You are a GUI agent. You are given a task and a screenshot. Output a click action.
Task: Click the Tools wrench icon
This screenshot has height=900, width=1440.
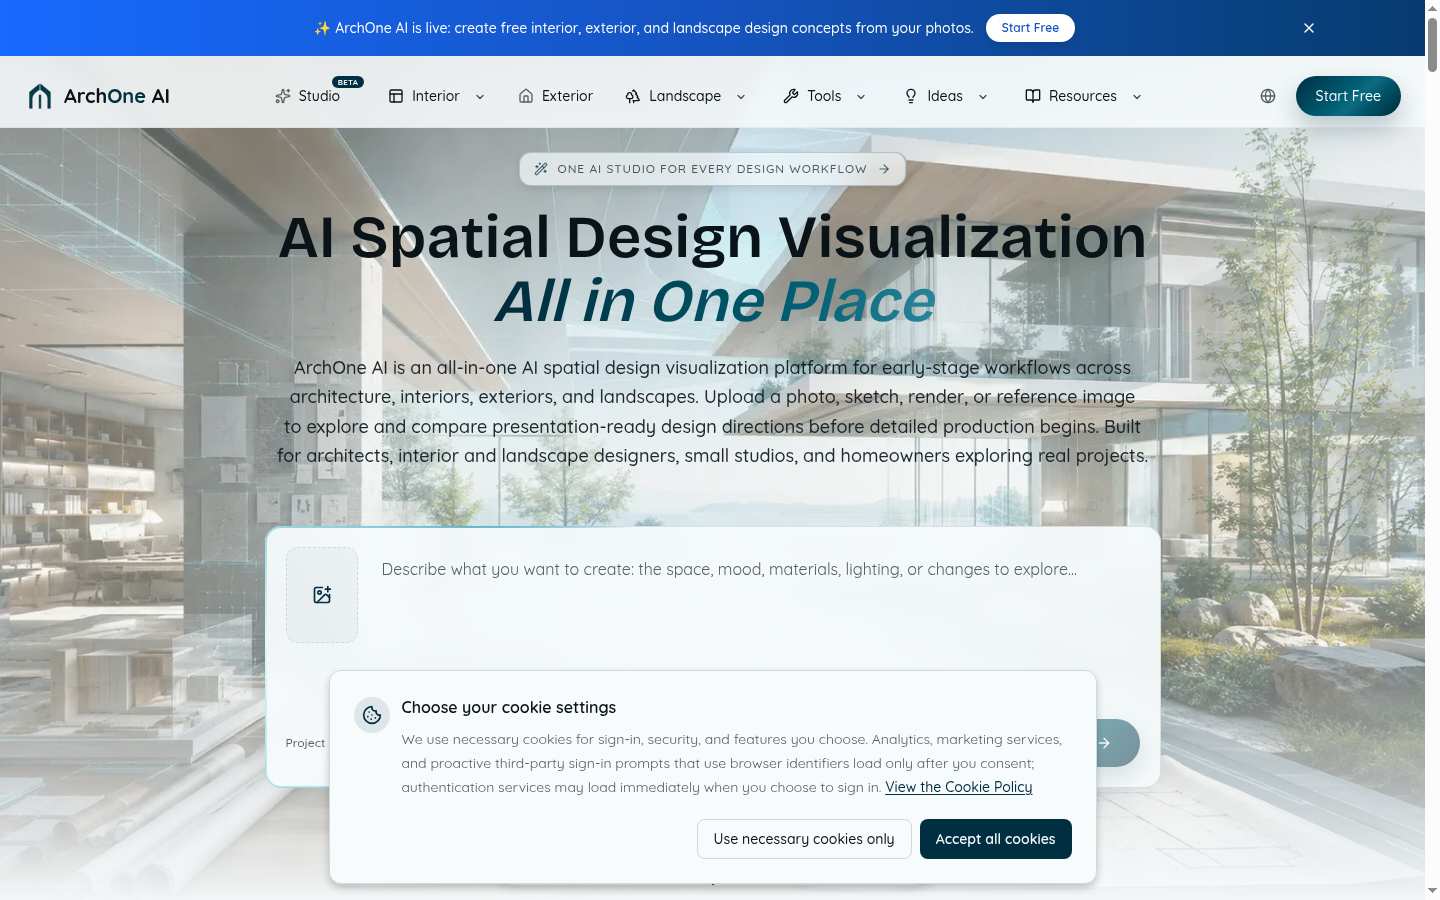(x=791, y=96)
